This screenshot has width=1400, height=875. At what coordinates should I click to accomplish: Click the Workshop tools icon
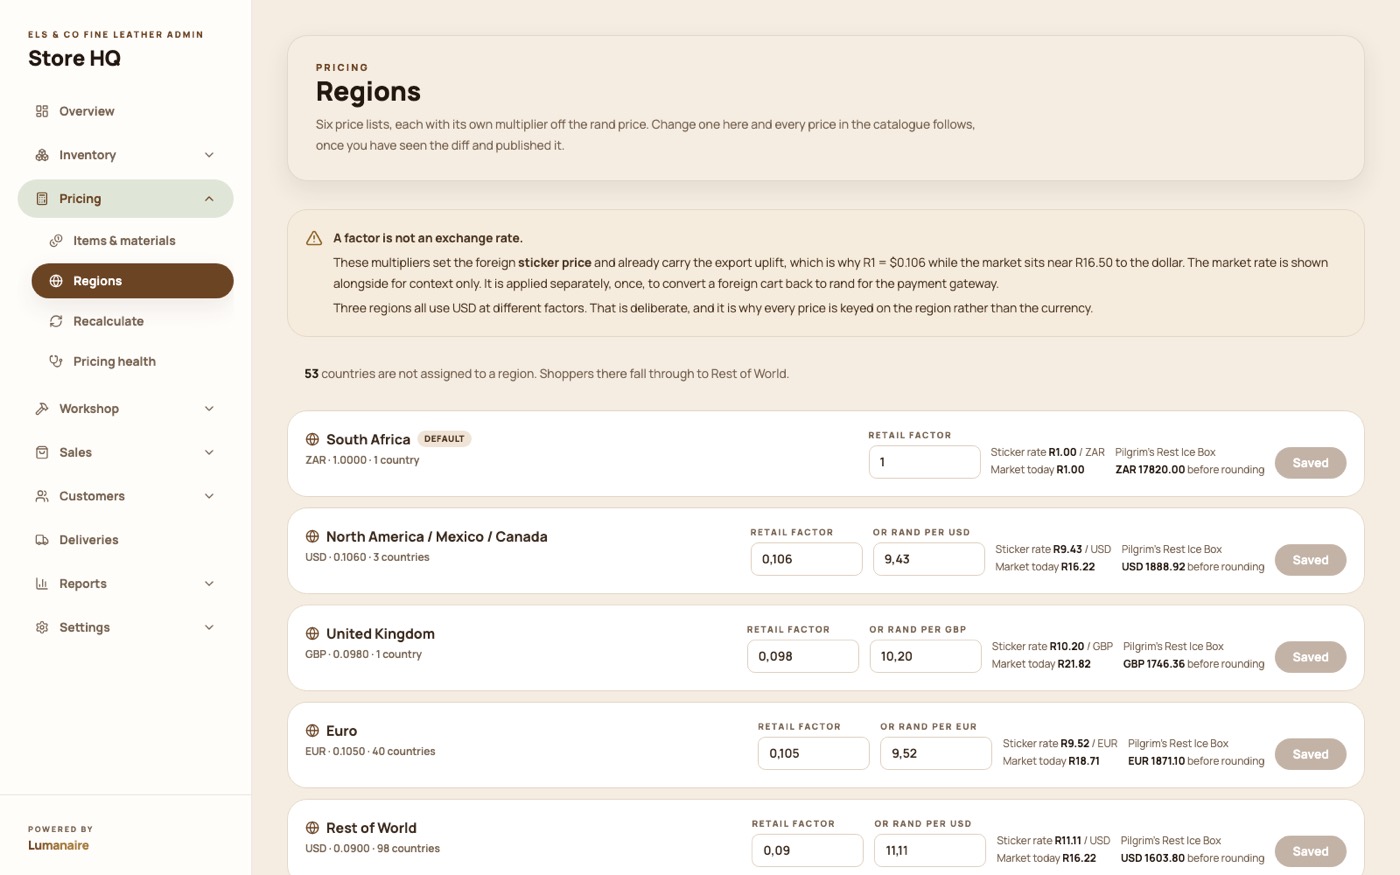(x=42, y=409)
